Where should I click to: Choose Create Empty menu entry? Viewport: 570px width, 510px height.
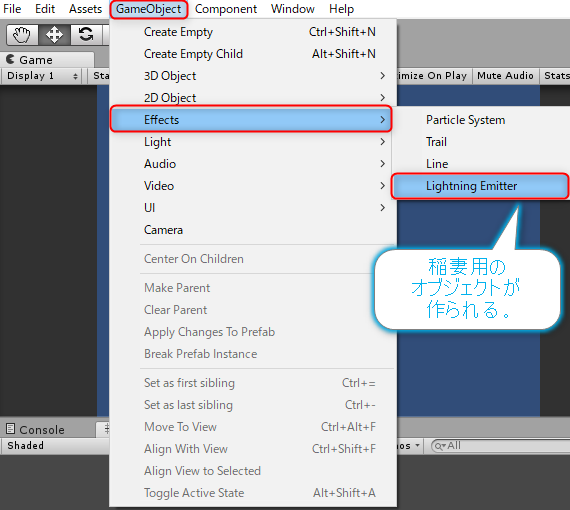[253, 32]
